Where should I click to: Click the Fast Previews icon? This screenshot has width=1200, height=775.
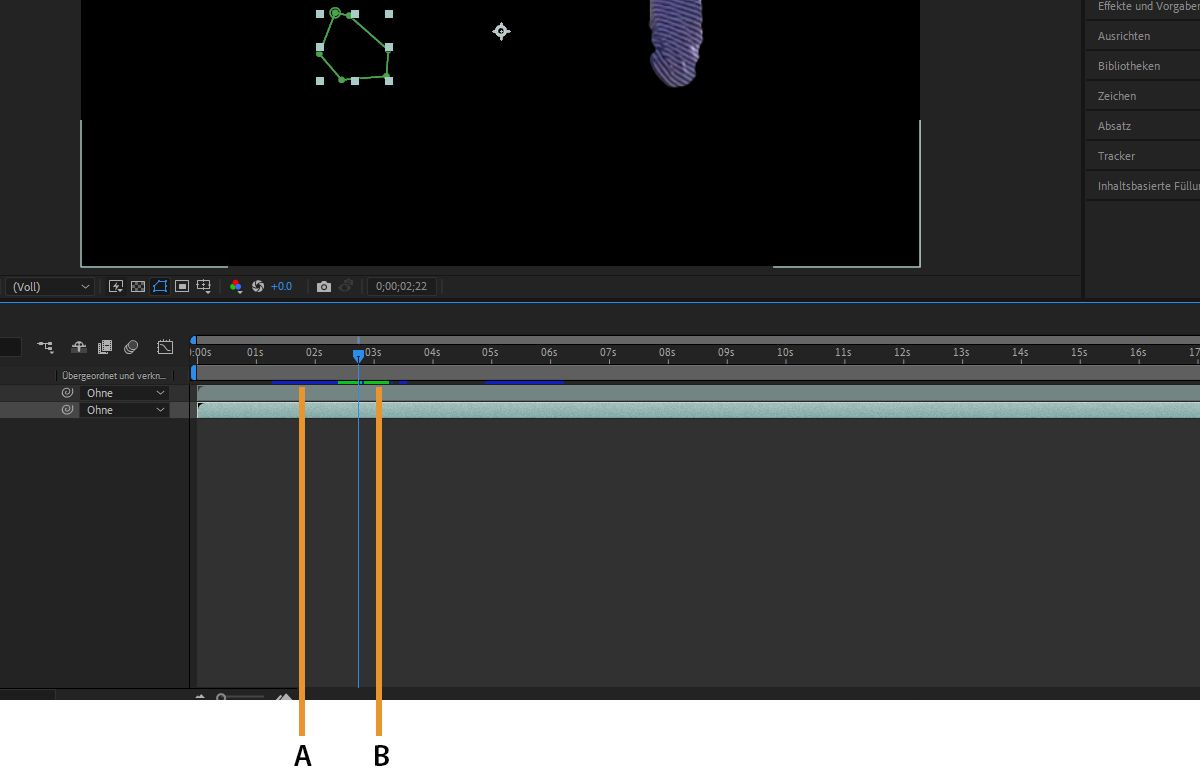[116, 286]
